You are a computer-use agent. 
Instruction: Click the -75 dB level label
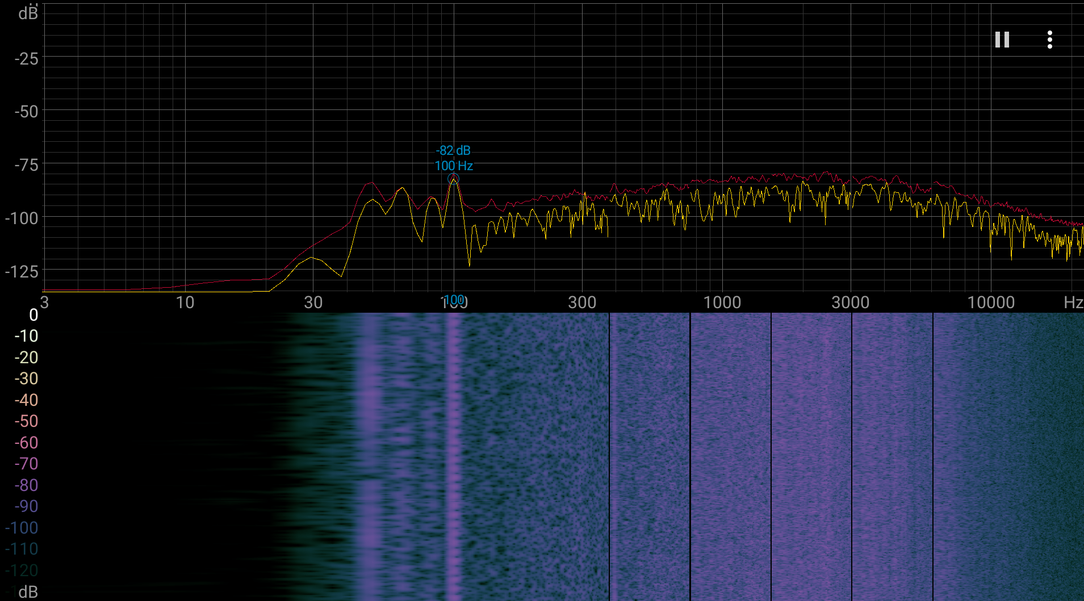(x=26, y=165)
